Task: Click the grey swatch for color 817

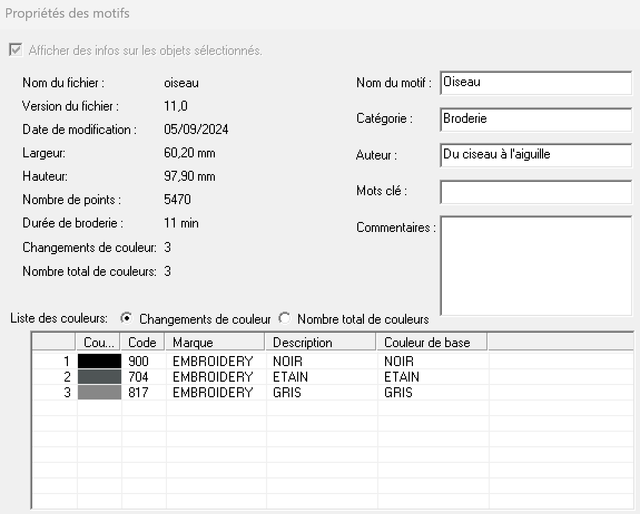Action: pos(100,392)
